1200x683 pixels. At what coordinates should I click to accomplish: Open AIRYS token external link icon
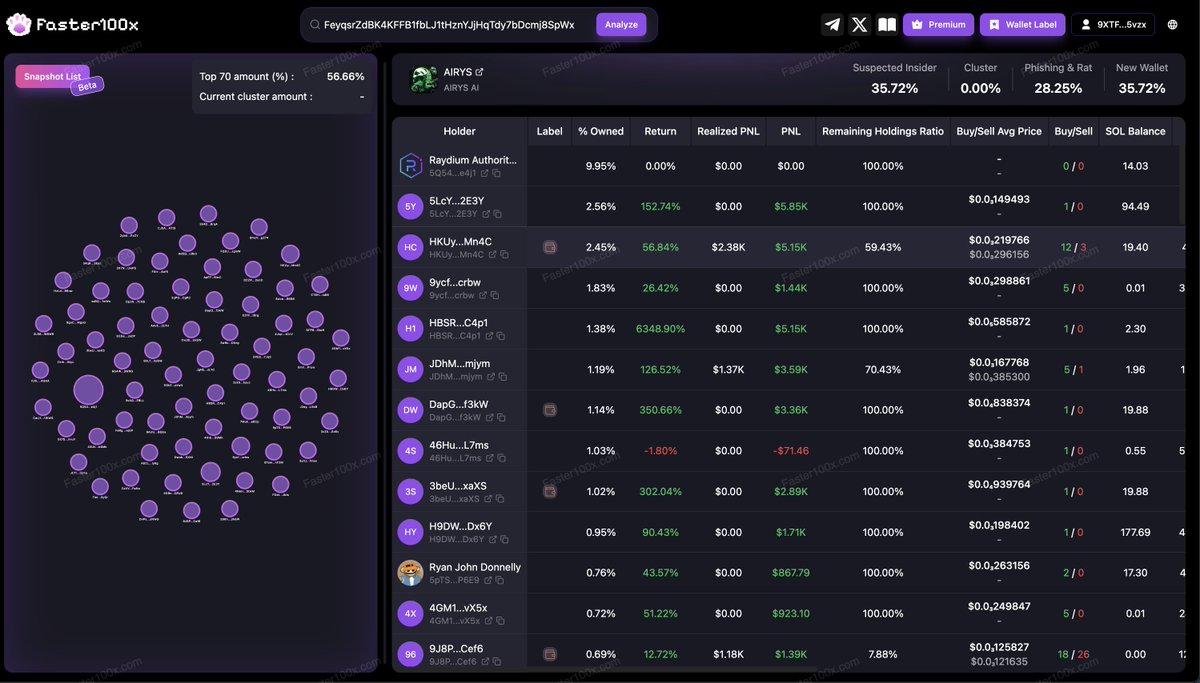click(x=479, y=72)
